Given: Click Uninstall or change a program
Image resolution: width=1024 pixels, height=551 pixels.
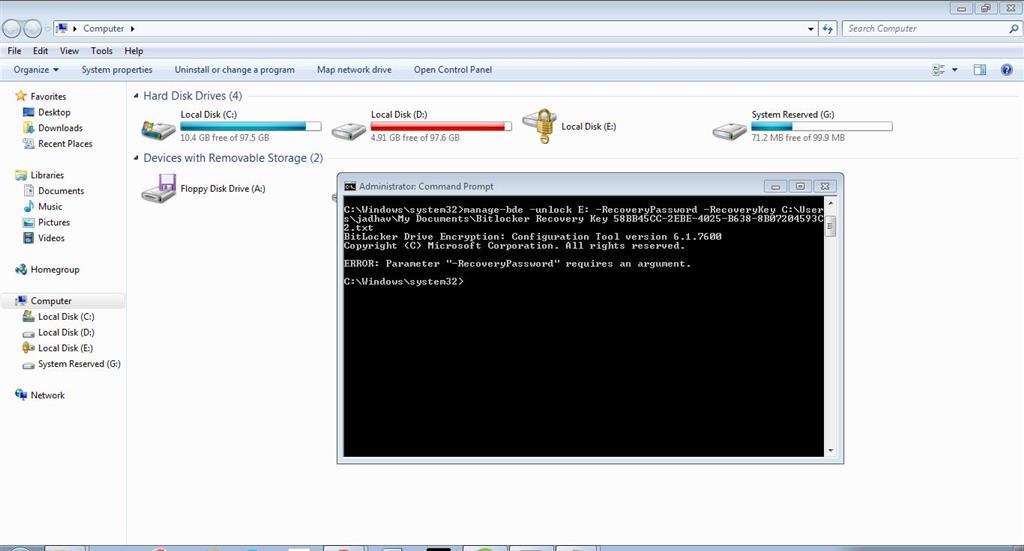Looking at the screenshot, I should [234, 69].
